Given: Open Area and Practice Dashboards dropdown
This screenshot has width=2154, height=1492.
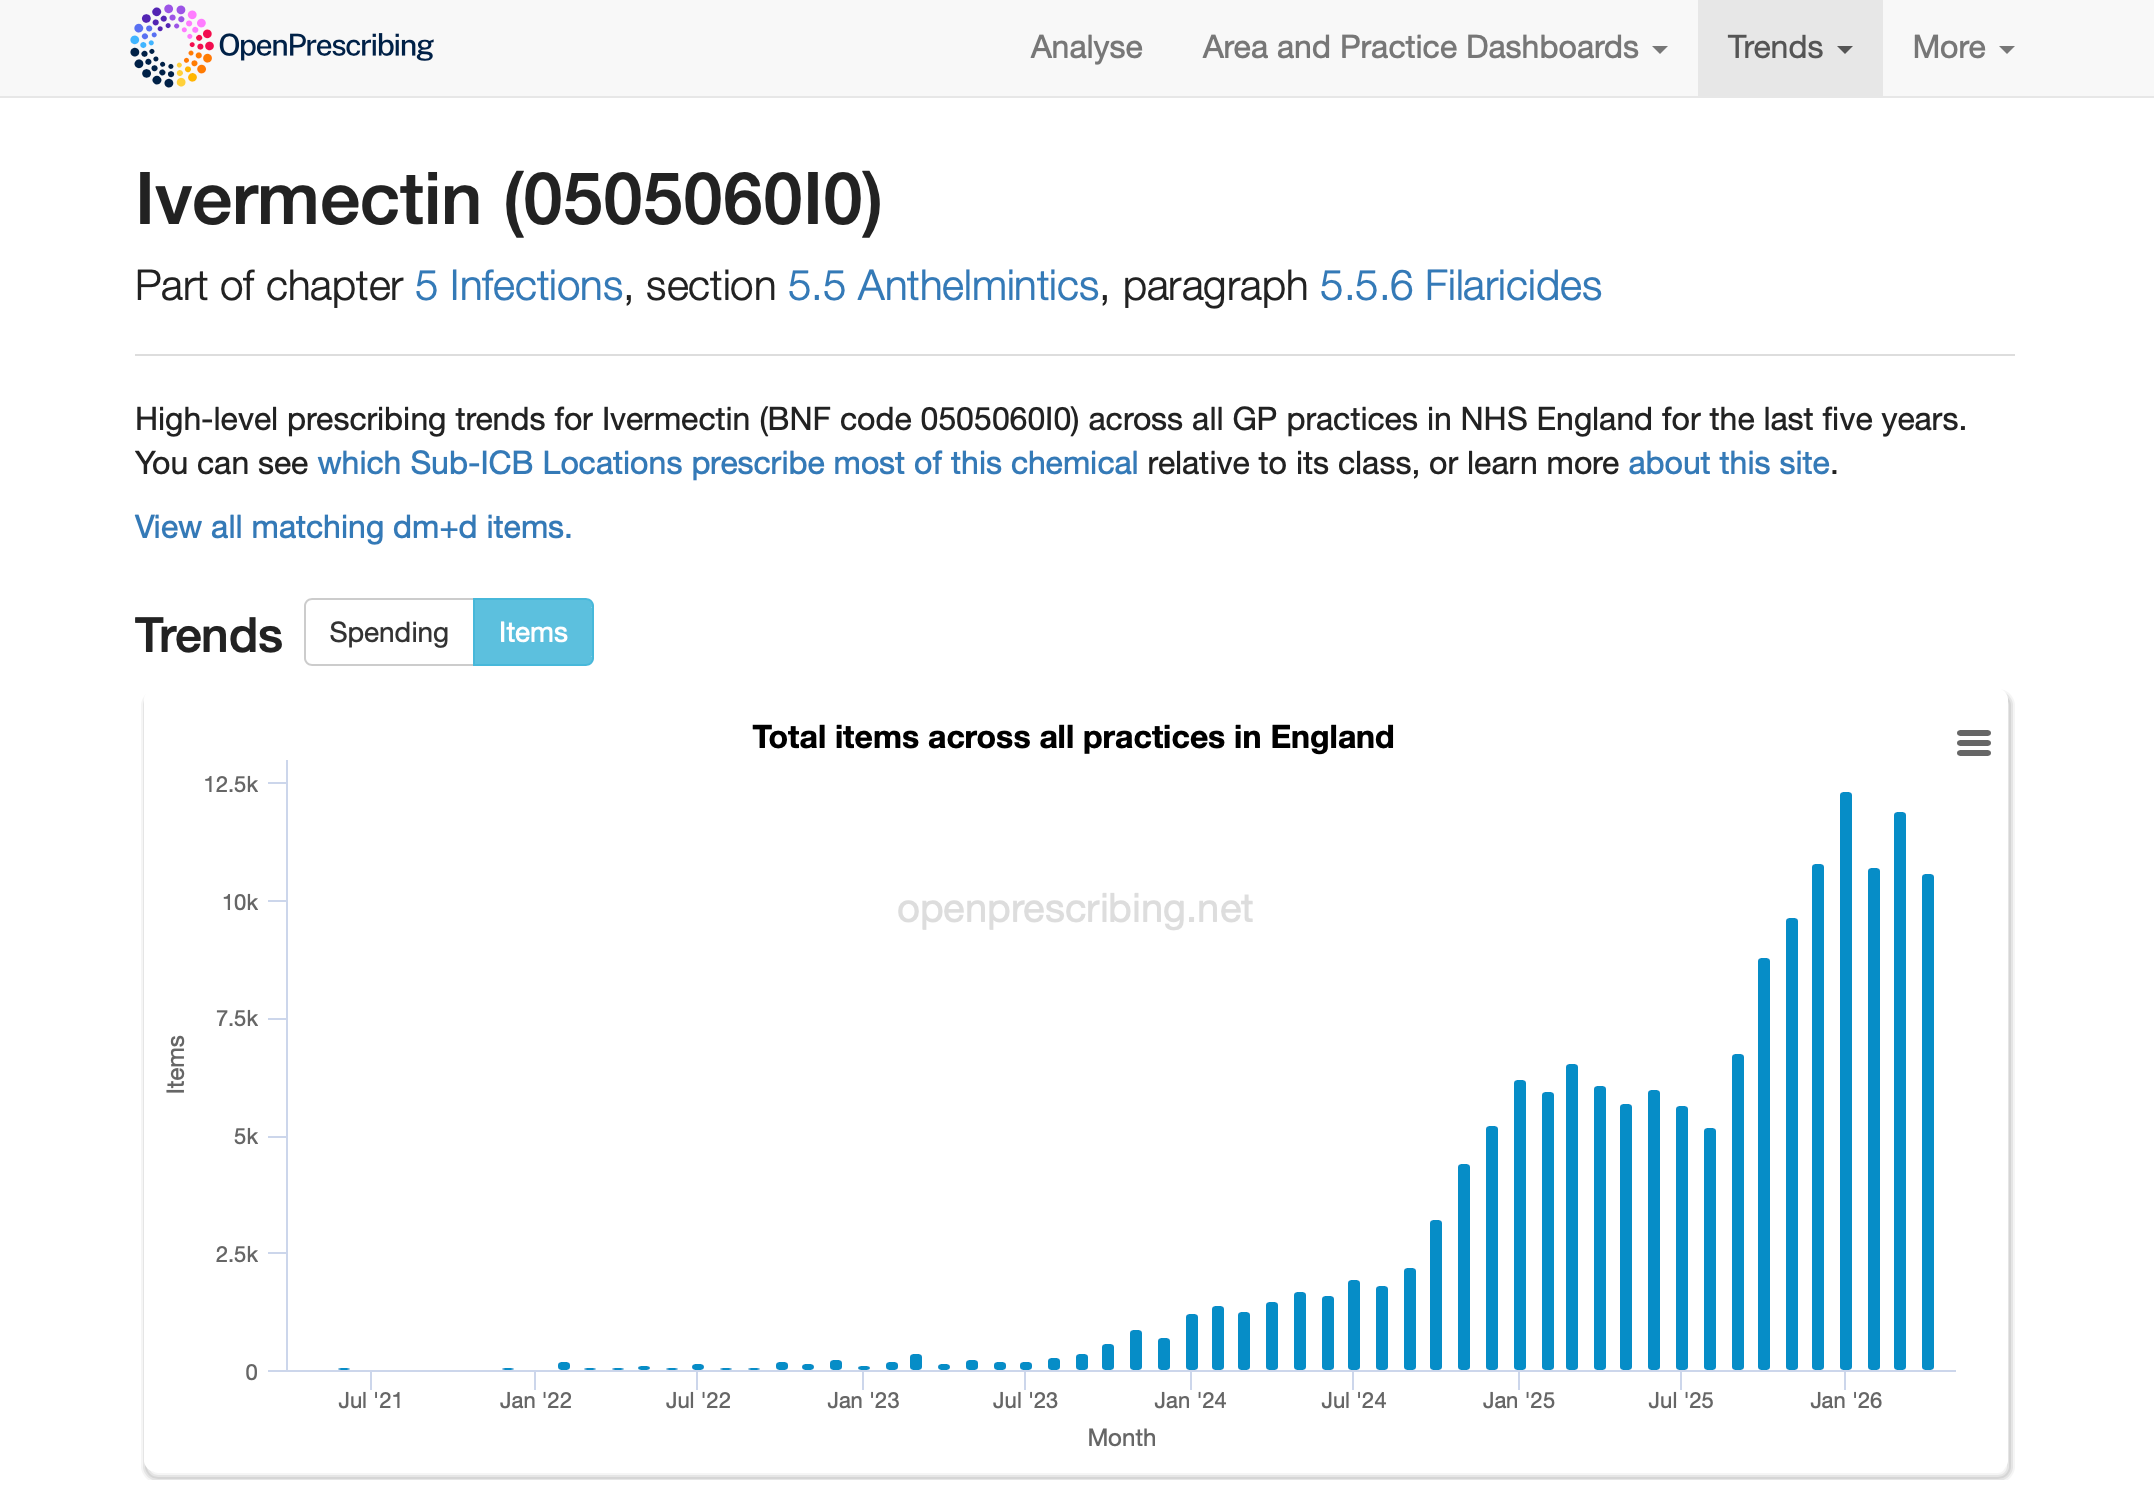Looking at the screenshot, I should point(1435,48).
